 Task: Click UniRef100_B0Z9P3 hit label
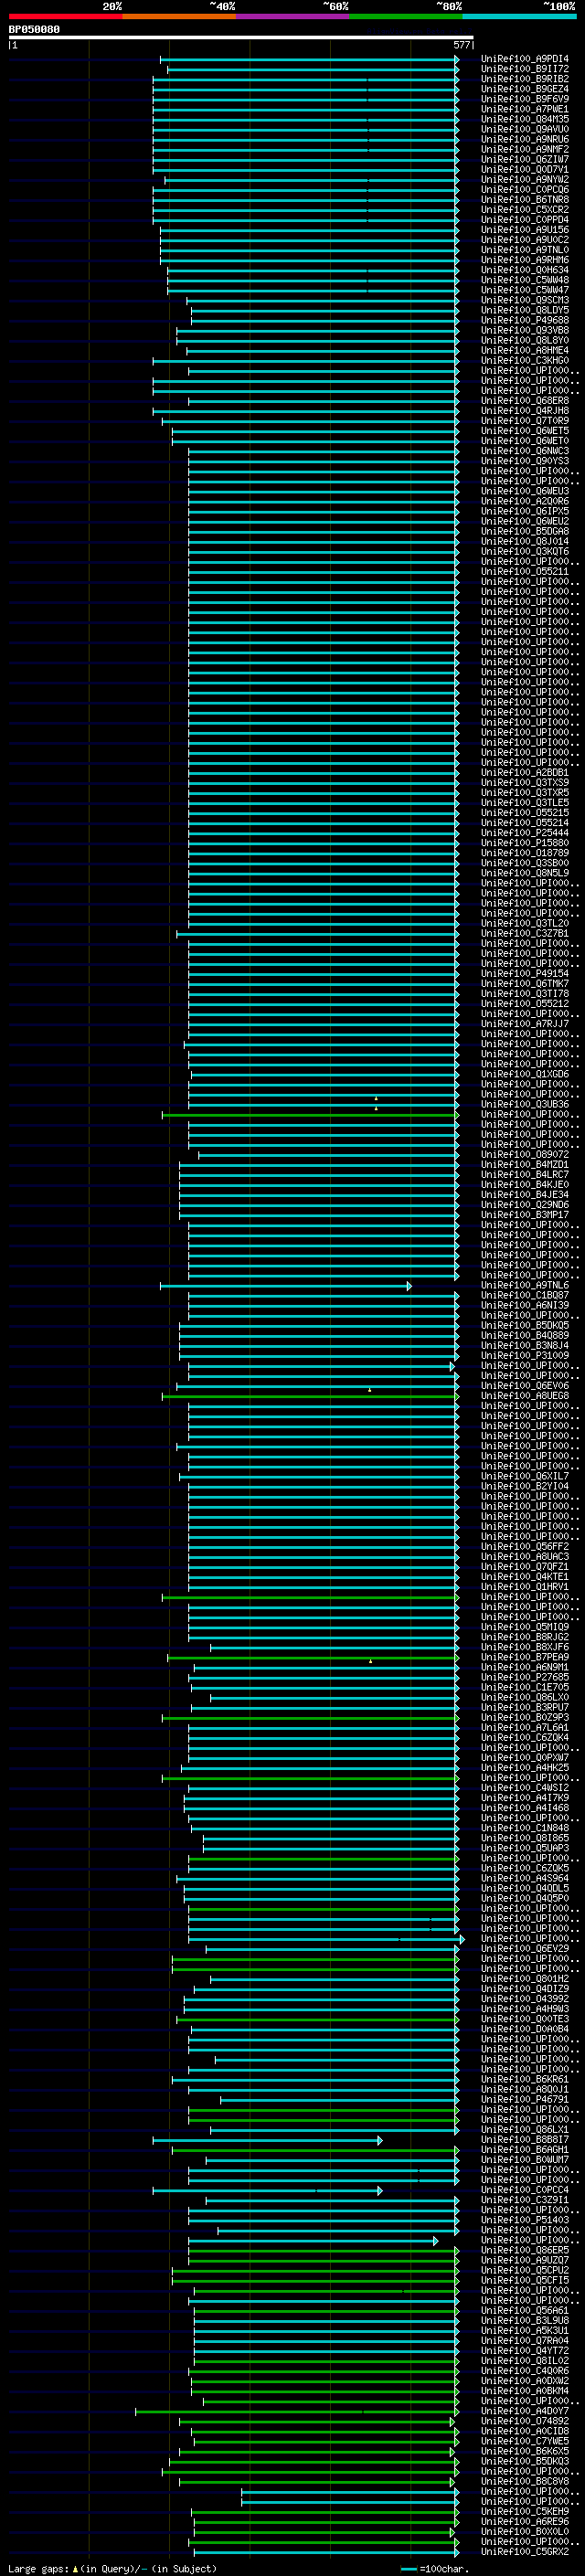(x=524, y=1717)
